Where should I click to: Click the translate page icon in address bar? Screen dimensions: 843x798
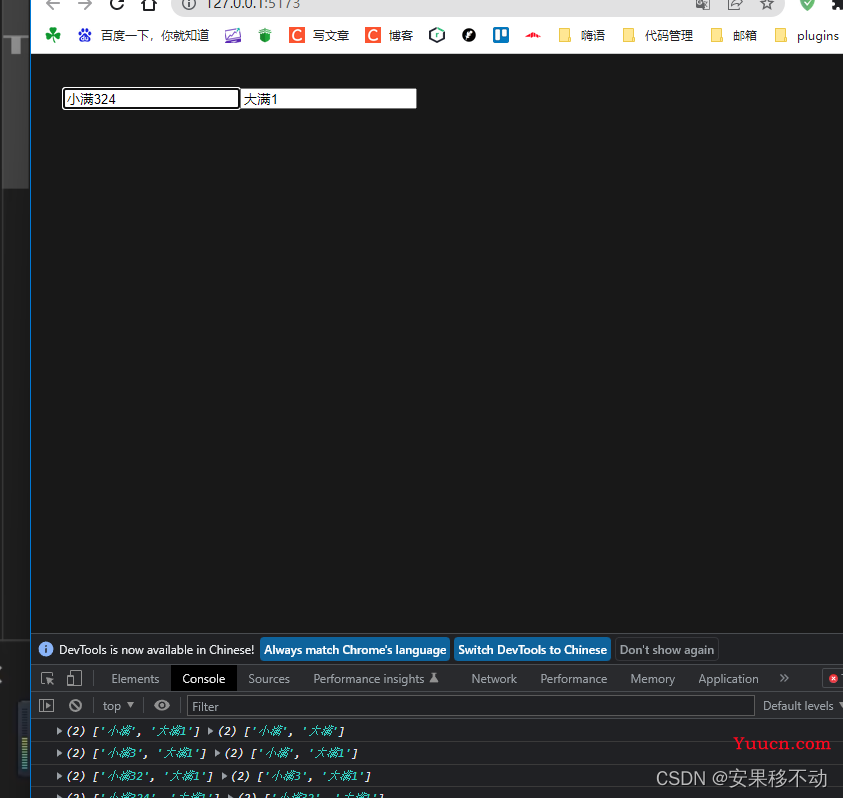[702, 5]
